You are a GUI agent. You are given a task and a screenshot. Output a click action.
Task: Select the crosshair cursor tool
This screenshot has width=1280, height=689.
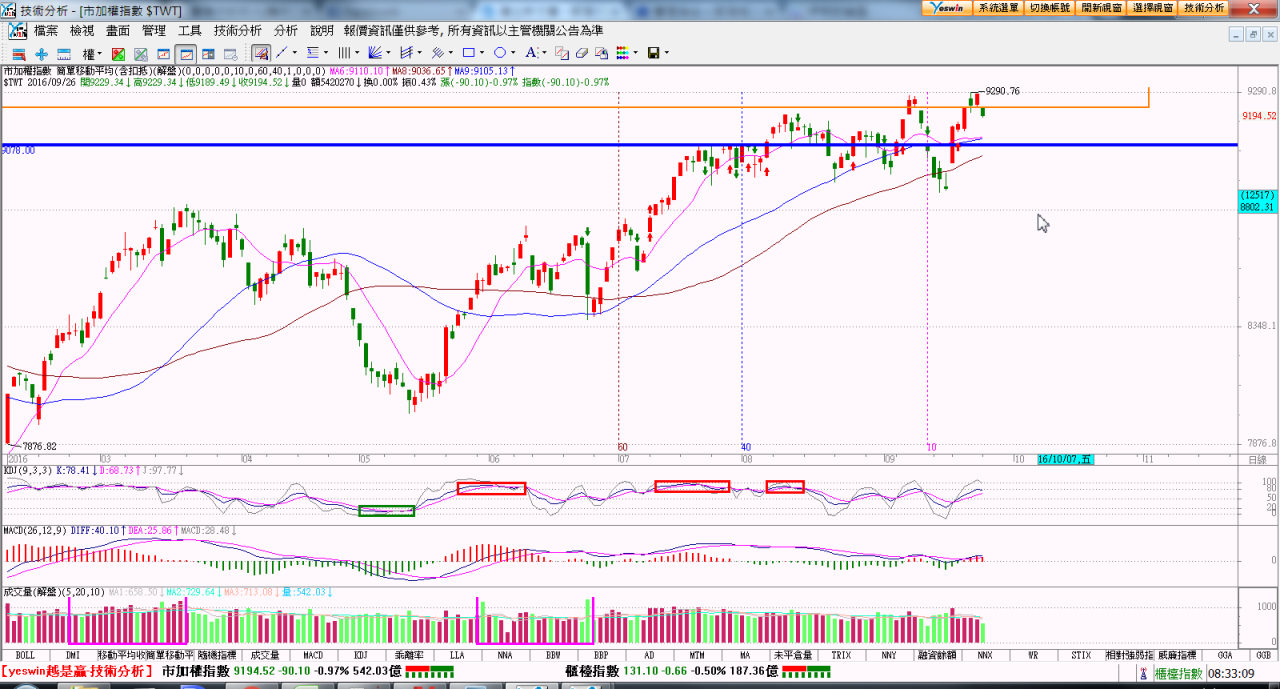click(41, 53)
